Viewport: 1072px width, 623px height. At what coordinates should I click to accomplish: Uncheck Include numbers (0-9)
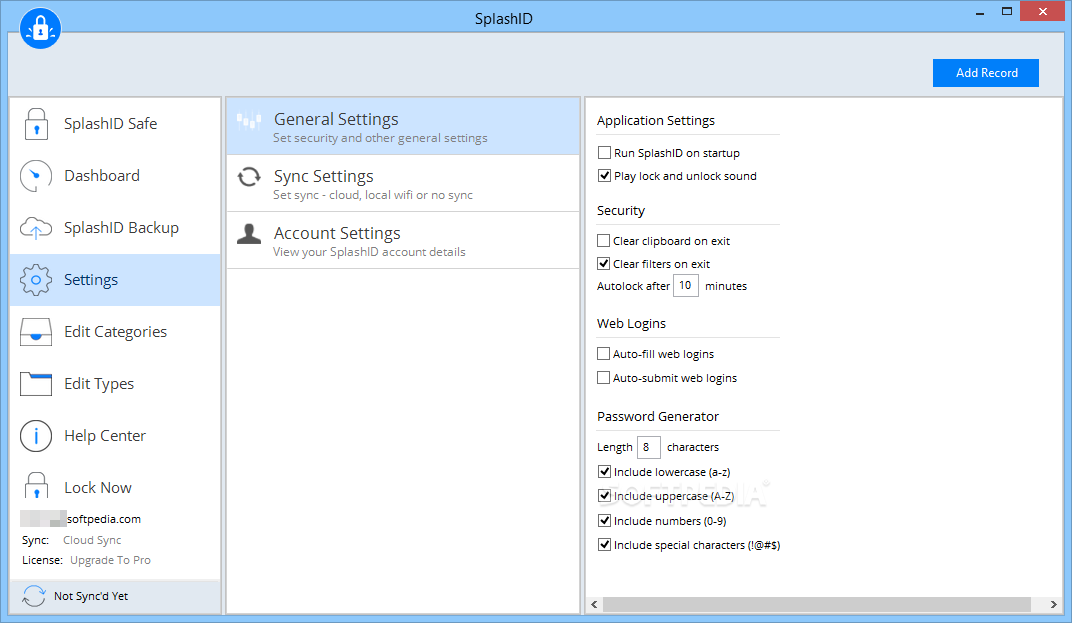604,520
